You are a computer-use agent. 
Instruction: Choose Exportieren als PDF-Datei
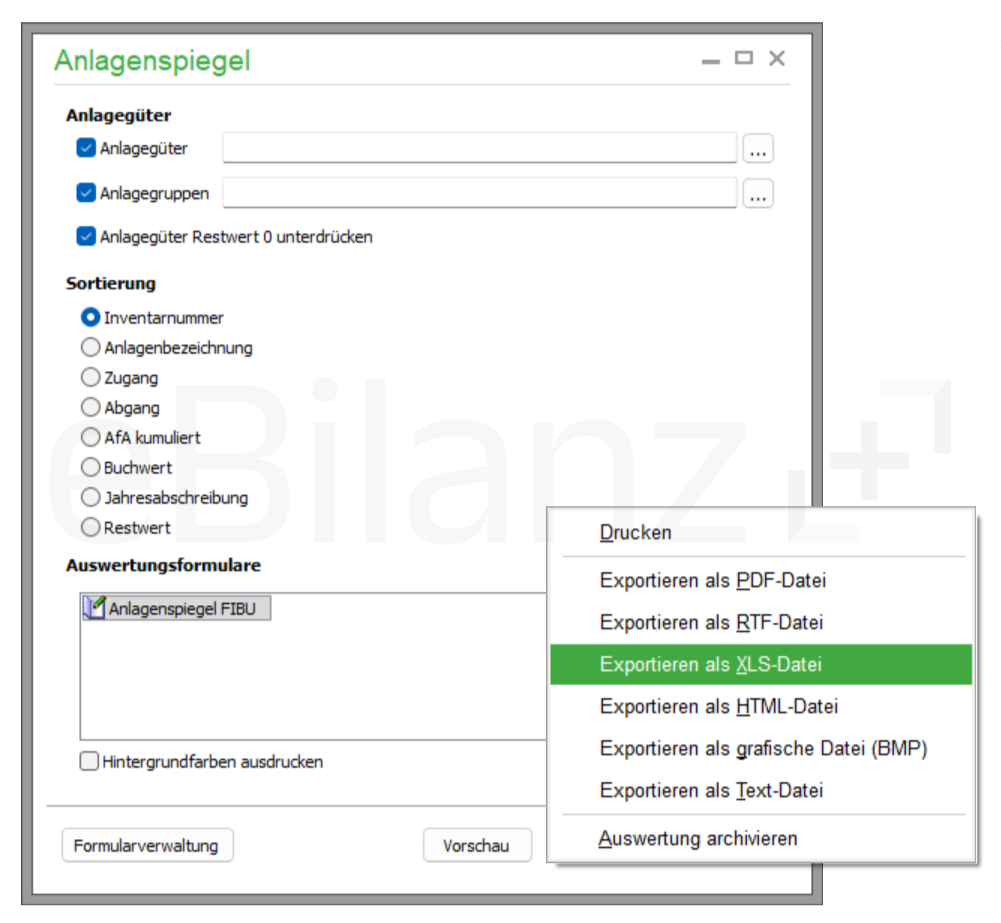point(761,580)
